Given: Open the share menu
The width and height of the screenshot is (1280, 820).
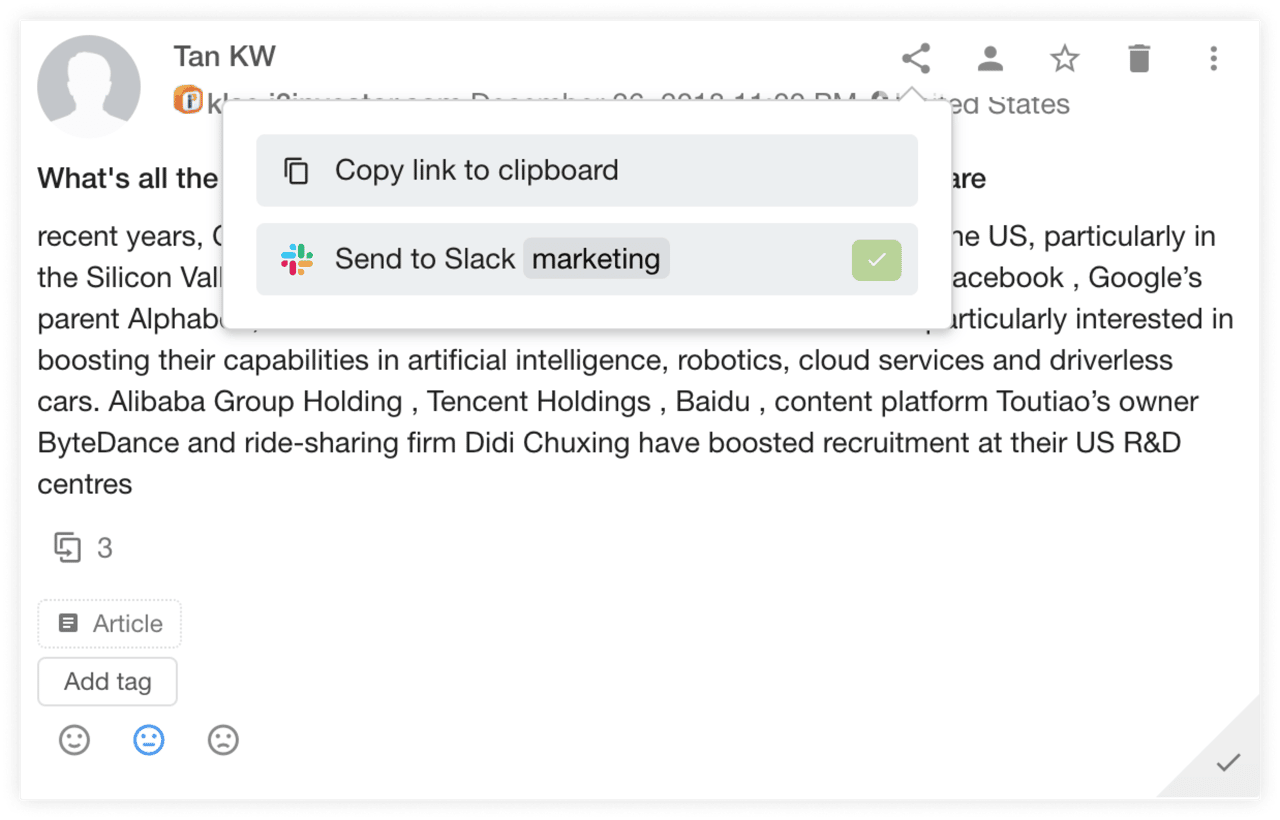Looking at the screenshot, I should pyautogui.click(x=916, y=58).
